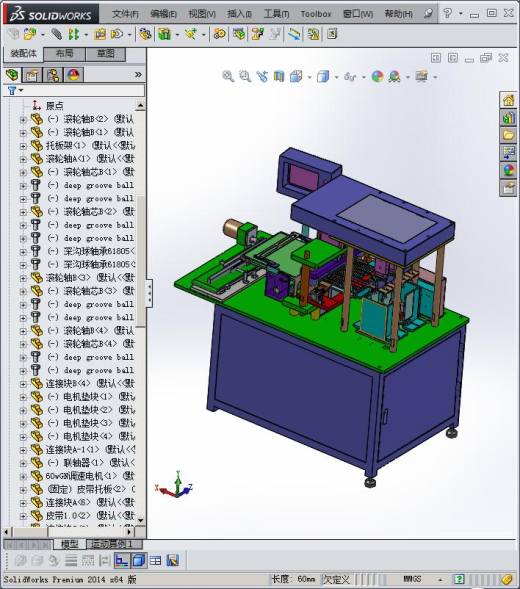Open the DisplayManager color ball tab
The width and height of the screenshot is (520, 589).
pyautogui.click(x=73, y=75)
